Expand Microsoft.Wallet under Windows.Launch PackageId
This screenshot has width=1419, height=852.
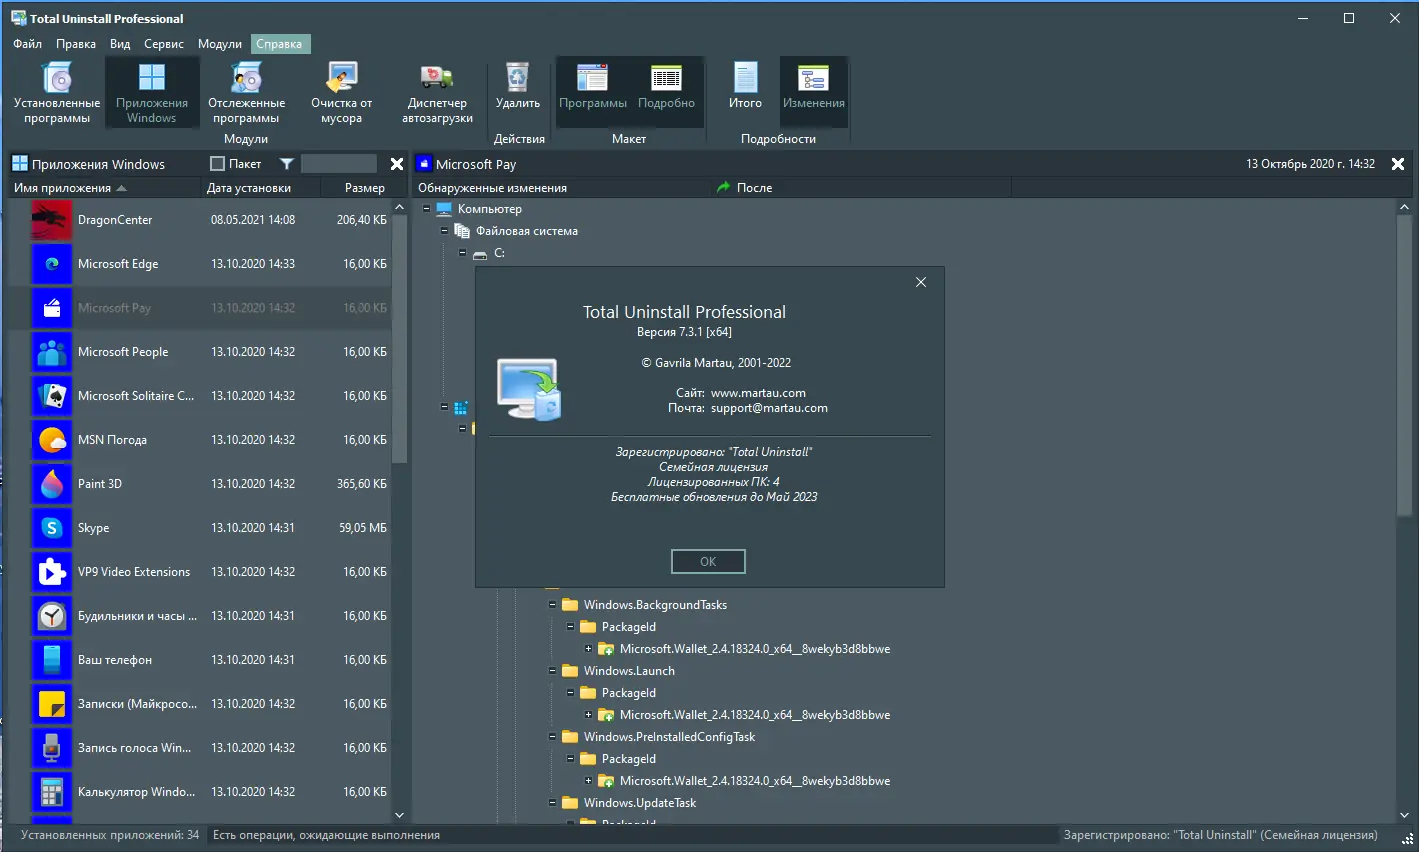pyautogui.click(x=588, y=714)
